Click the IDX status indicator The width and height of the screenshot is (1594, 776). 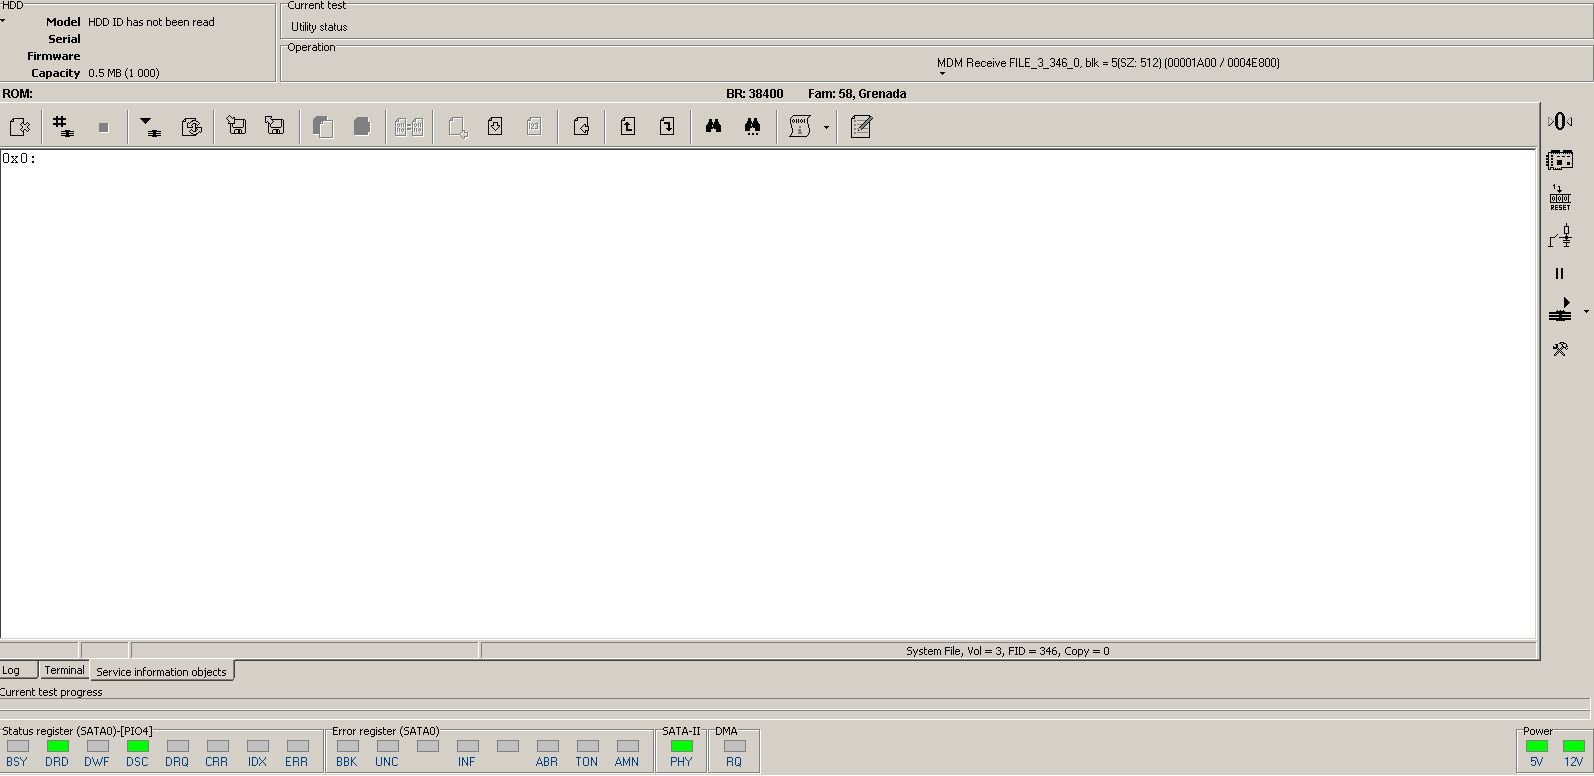tap(257, 746)
